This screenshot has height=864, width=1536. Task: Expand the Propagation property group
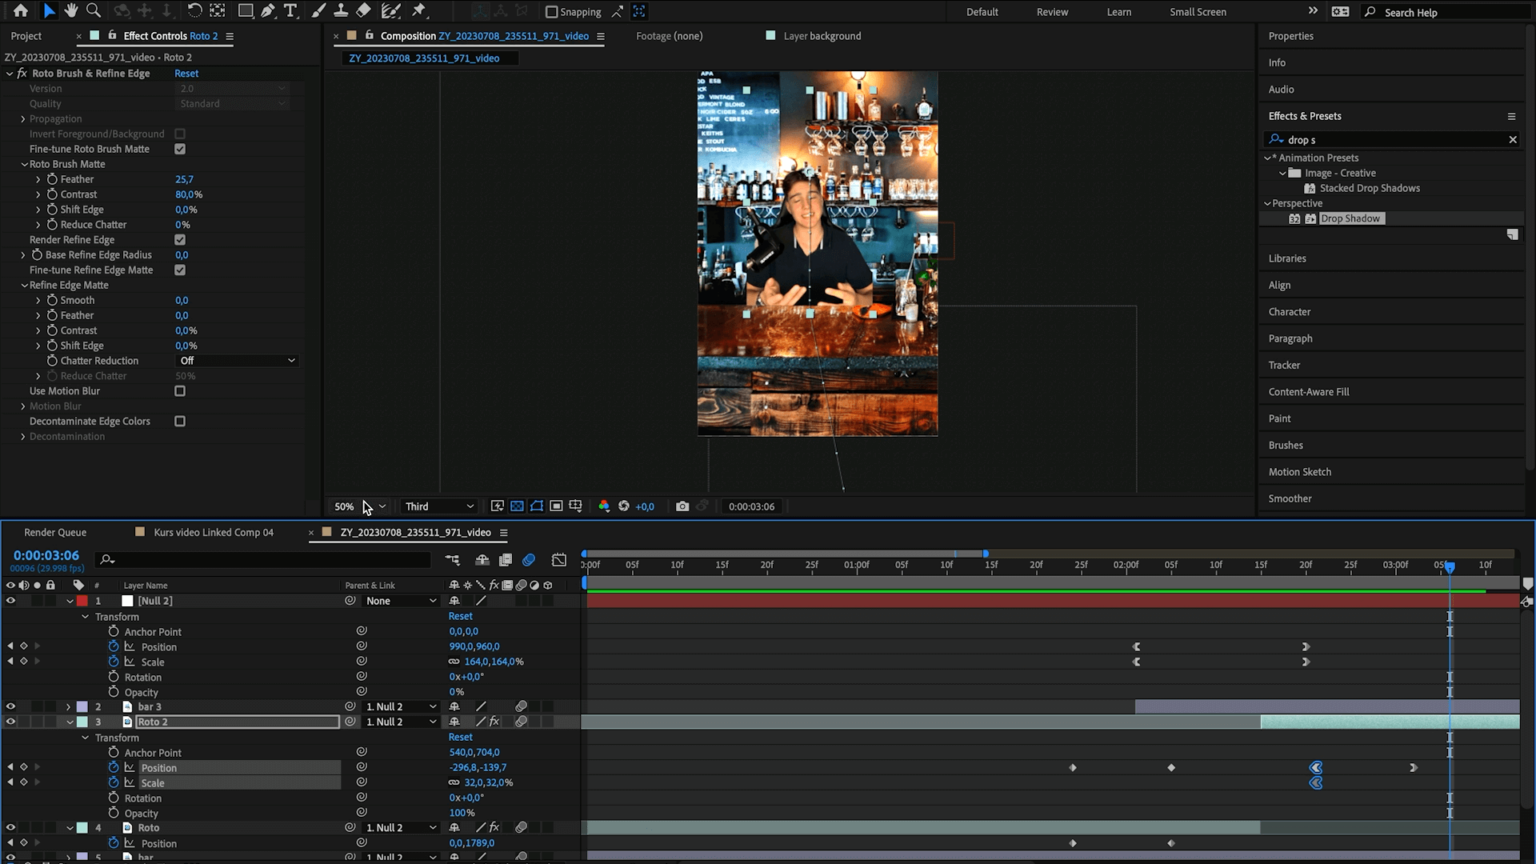click(23, 119)
